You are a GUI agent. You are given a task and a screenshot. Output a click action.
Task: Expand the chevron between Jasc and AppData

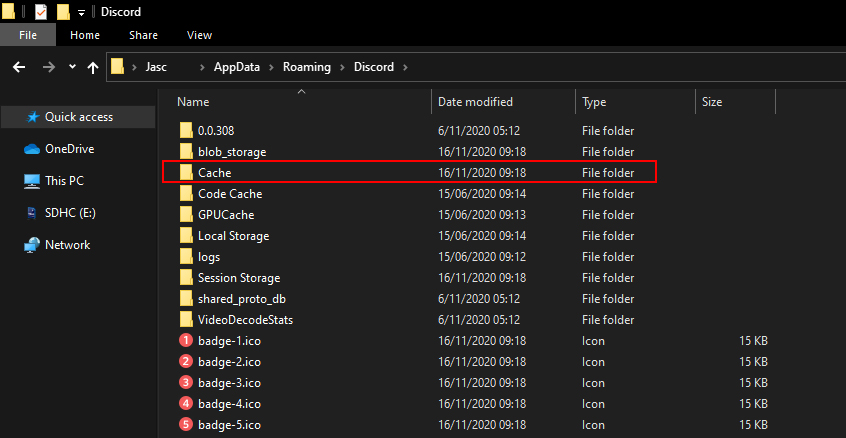202,67
